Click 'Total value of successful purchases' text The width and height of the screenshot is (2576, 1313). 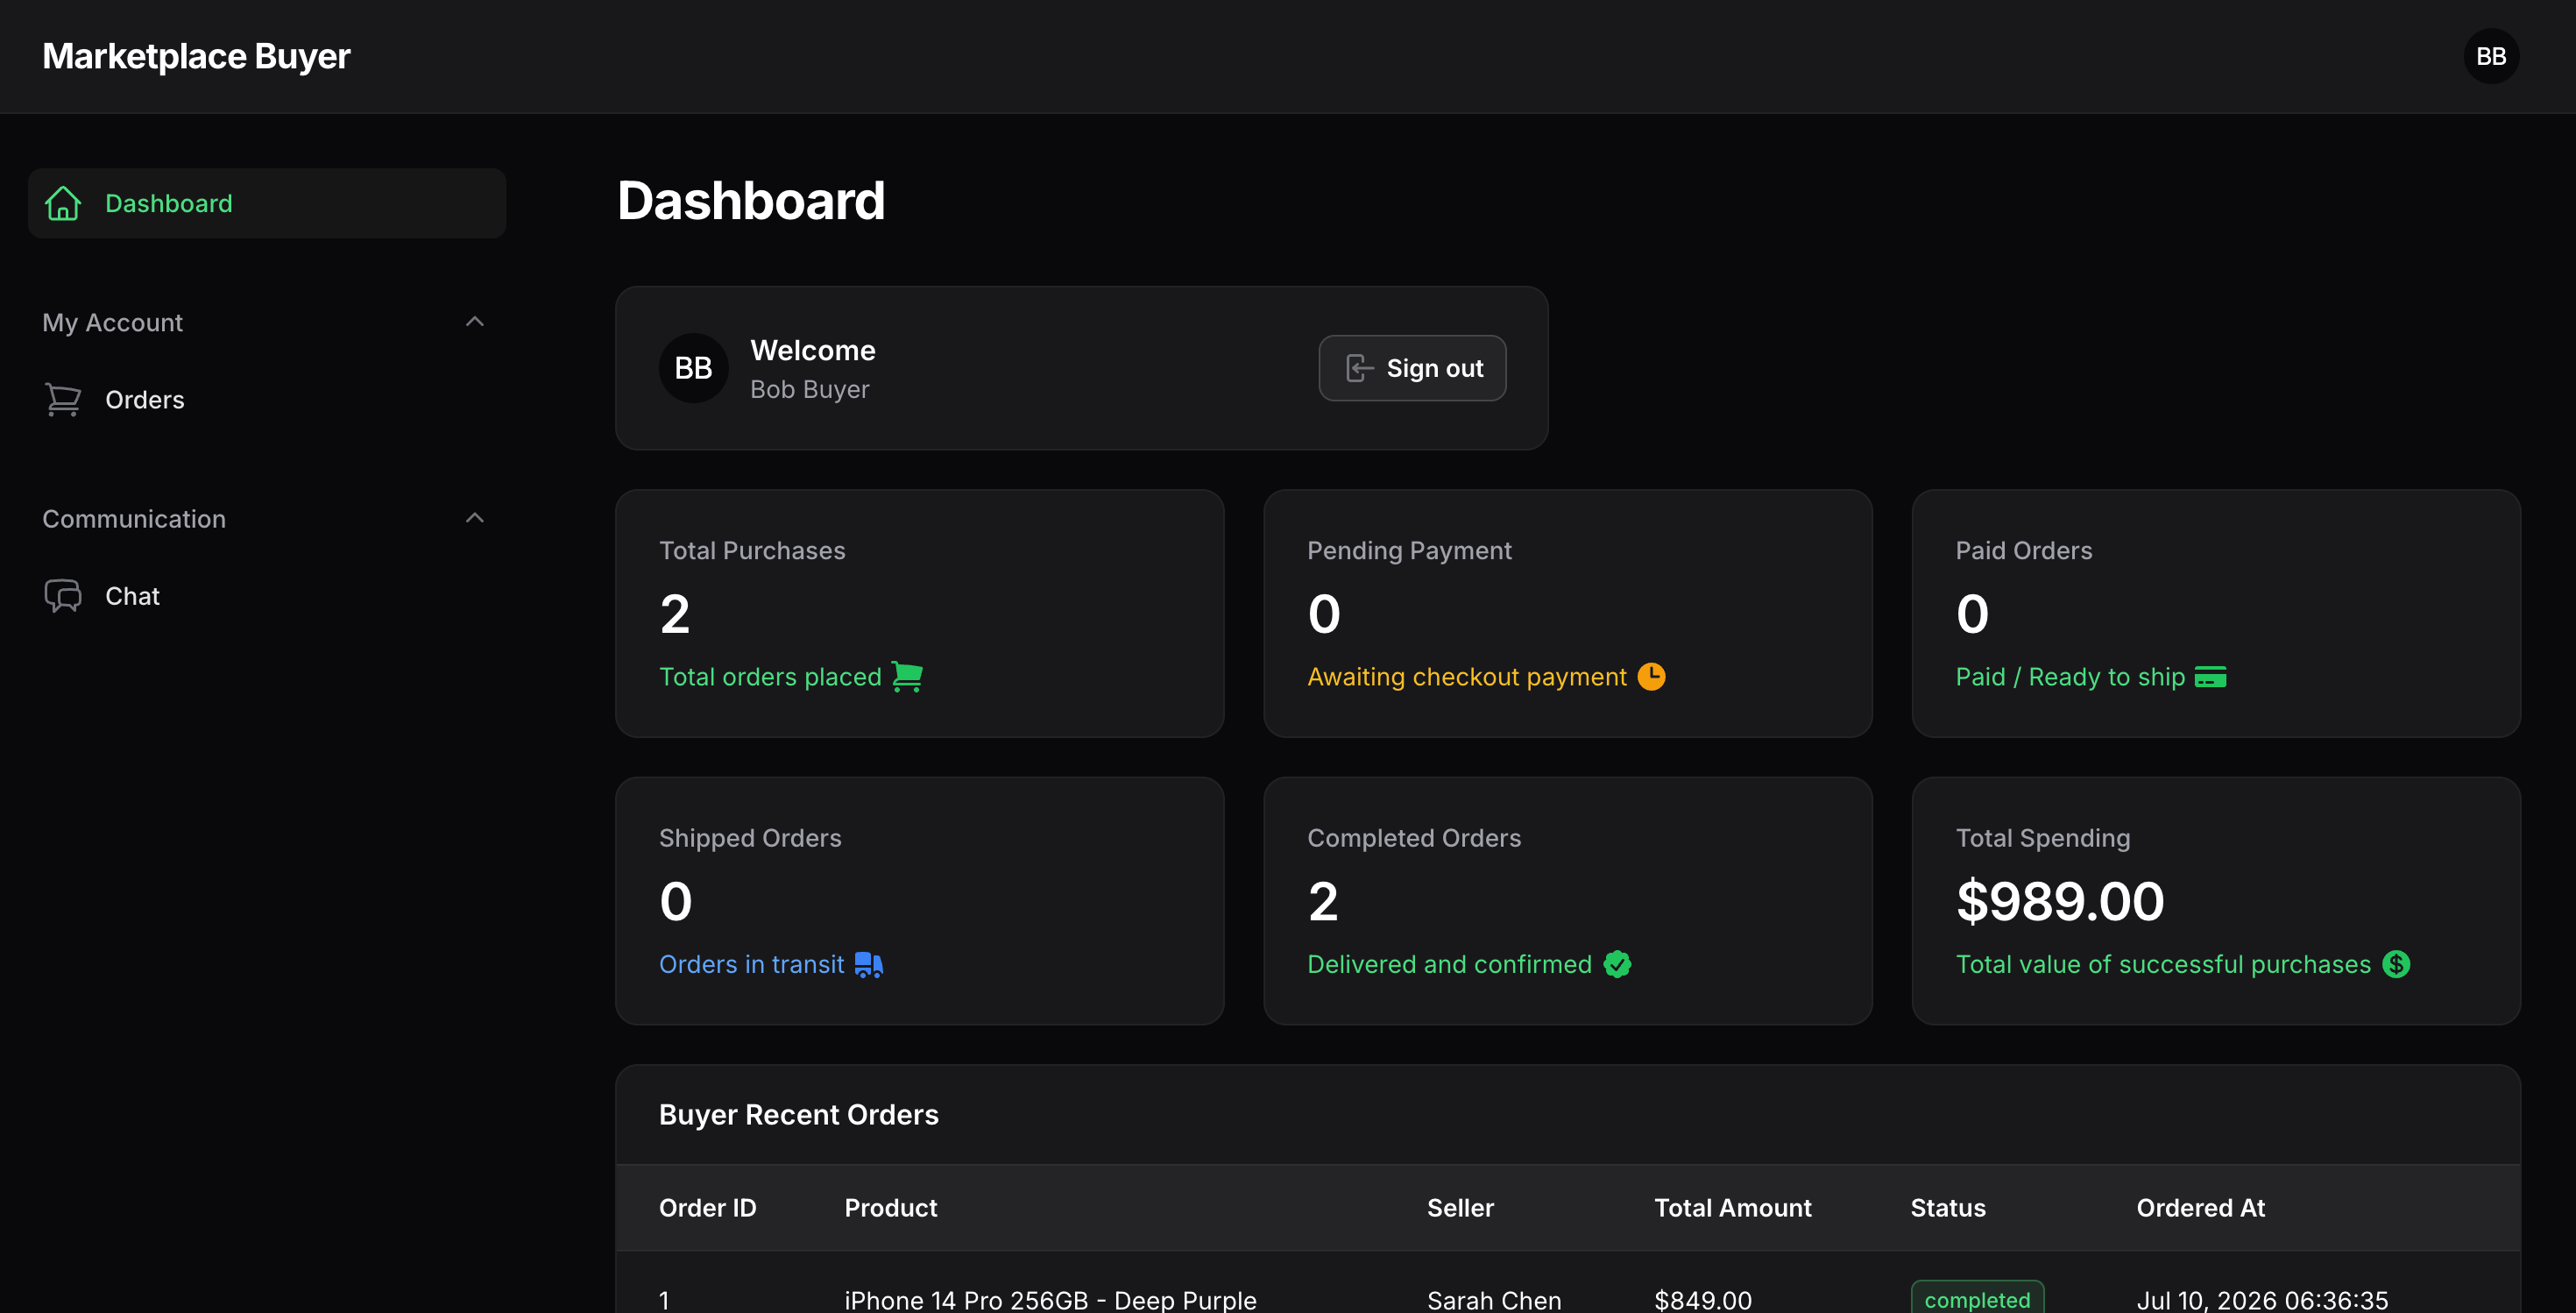click(x=2163, y=964)
